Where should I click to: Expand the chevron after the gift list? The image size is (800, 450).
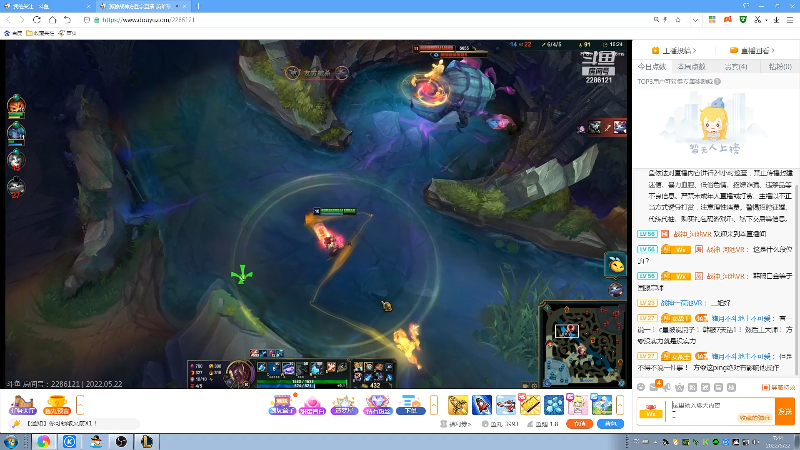tap(620, 405)
